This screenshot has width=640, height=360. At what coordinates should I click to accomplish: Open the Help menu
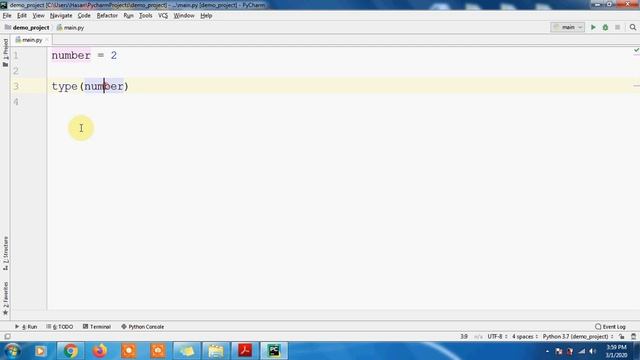tap(206, 16)
